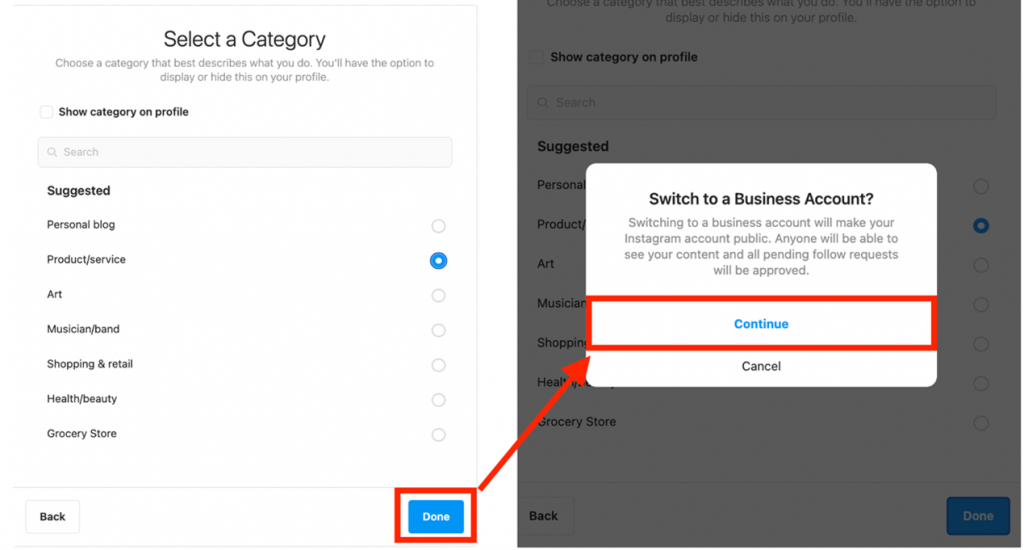1024x550 pixels.
Task: Go Back from Select a Category
Action: [x=52, y=517]
